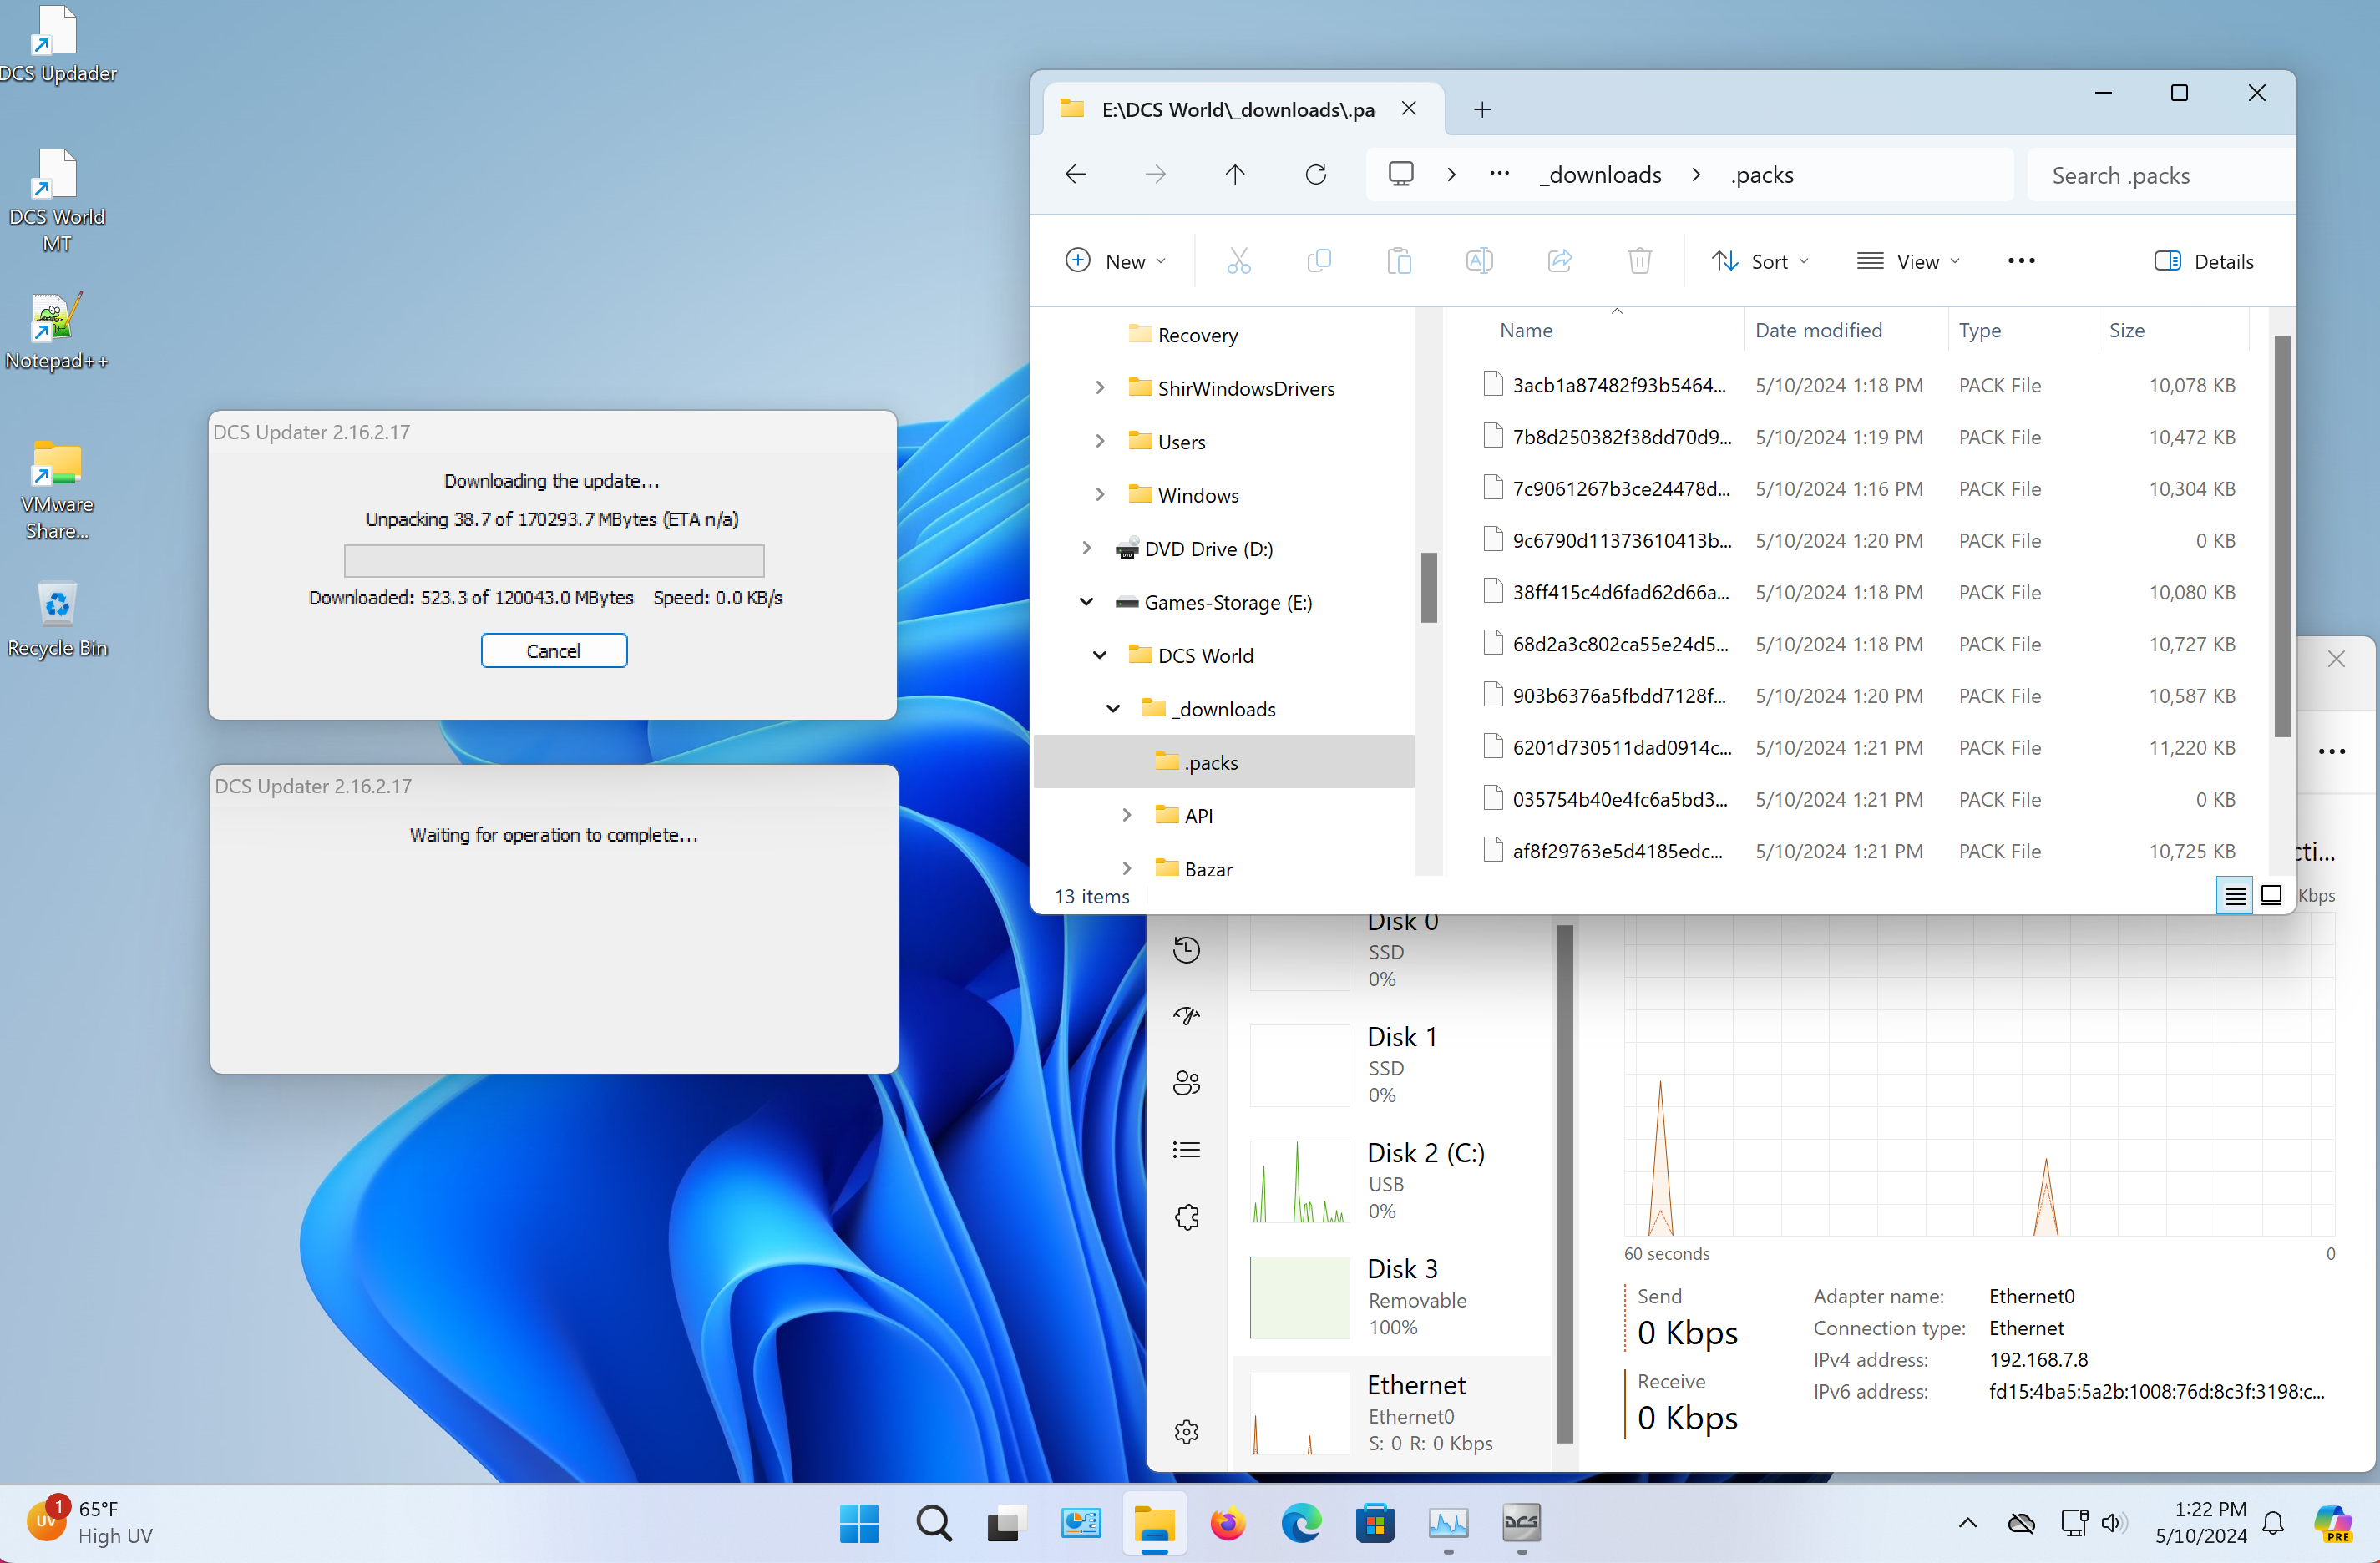Refresh the .packs folder view
This screenshot has height=1563, width=2380.
point(1316,174)
